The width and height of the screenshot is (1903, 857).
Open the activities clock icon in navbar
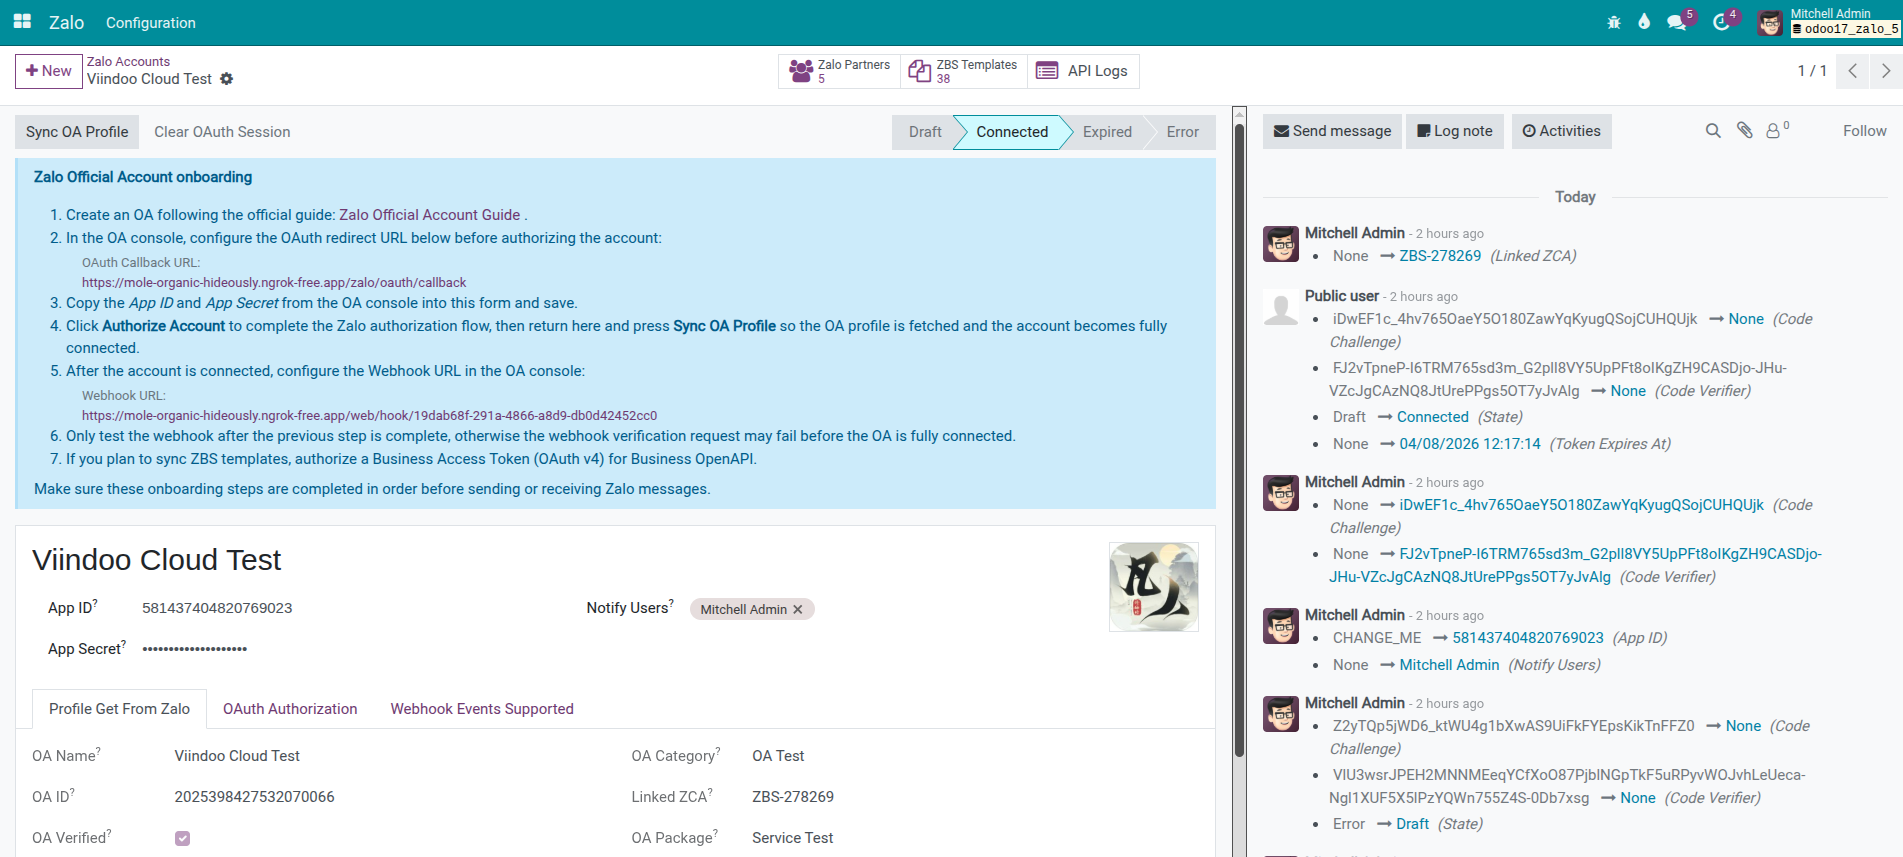(1721, 22)
